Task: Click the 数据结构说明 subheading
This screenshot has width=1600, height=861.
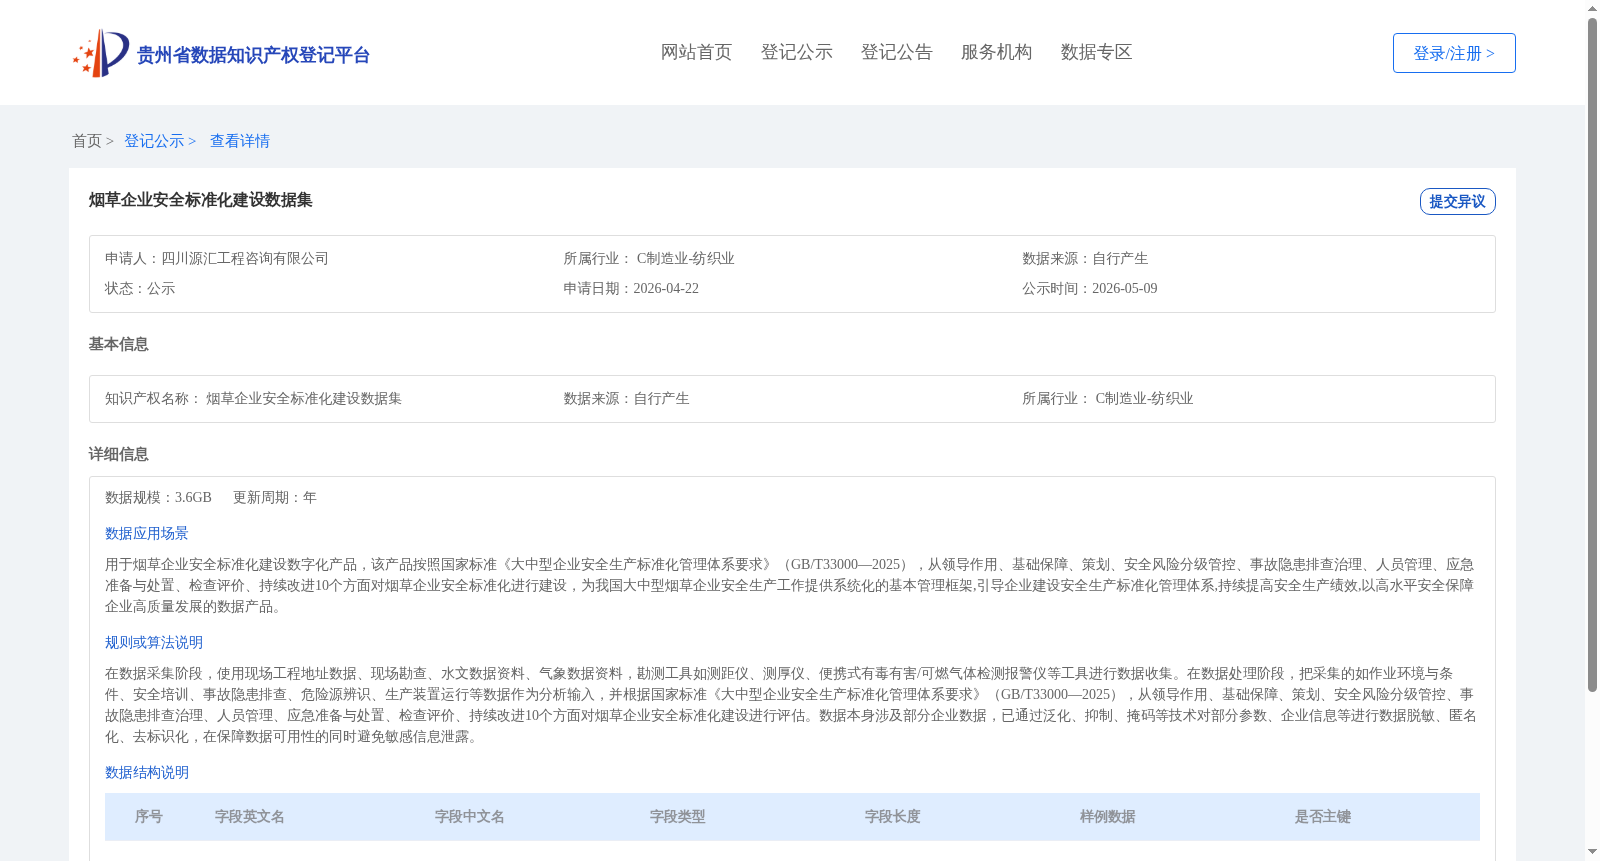Action: click(147, 772)
